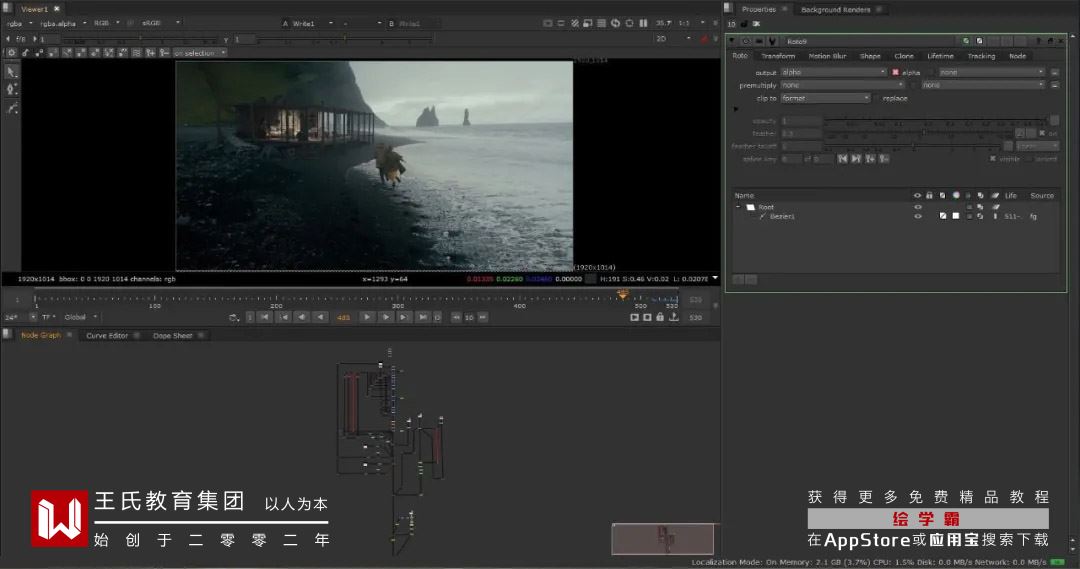
Task: Click the node graph minimap thumbnail
Action: [663, 539]
